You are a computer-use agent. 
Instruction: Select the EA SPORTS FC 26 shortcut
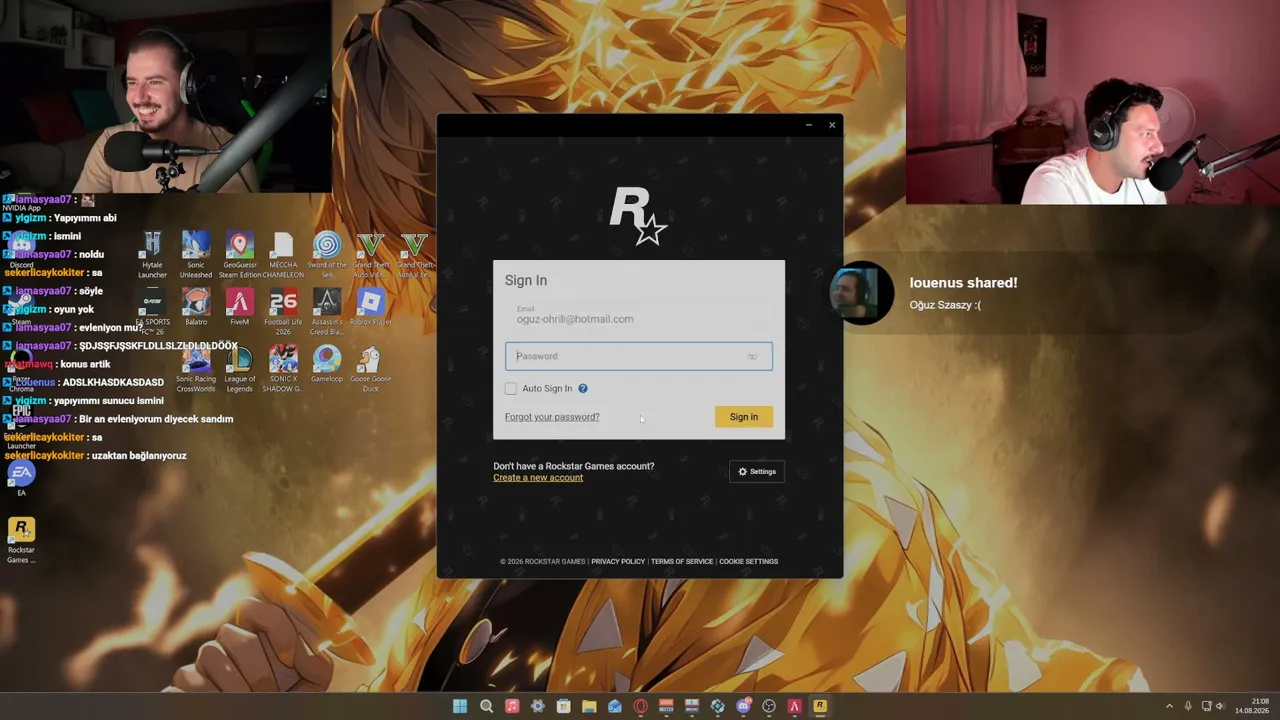tap(152, 311)
